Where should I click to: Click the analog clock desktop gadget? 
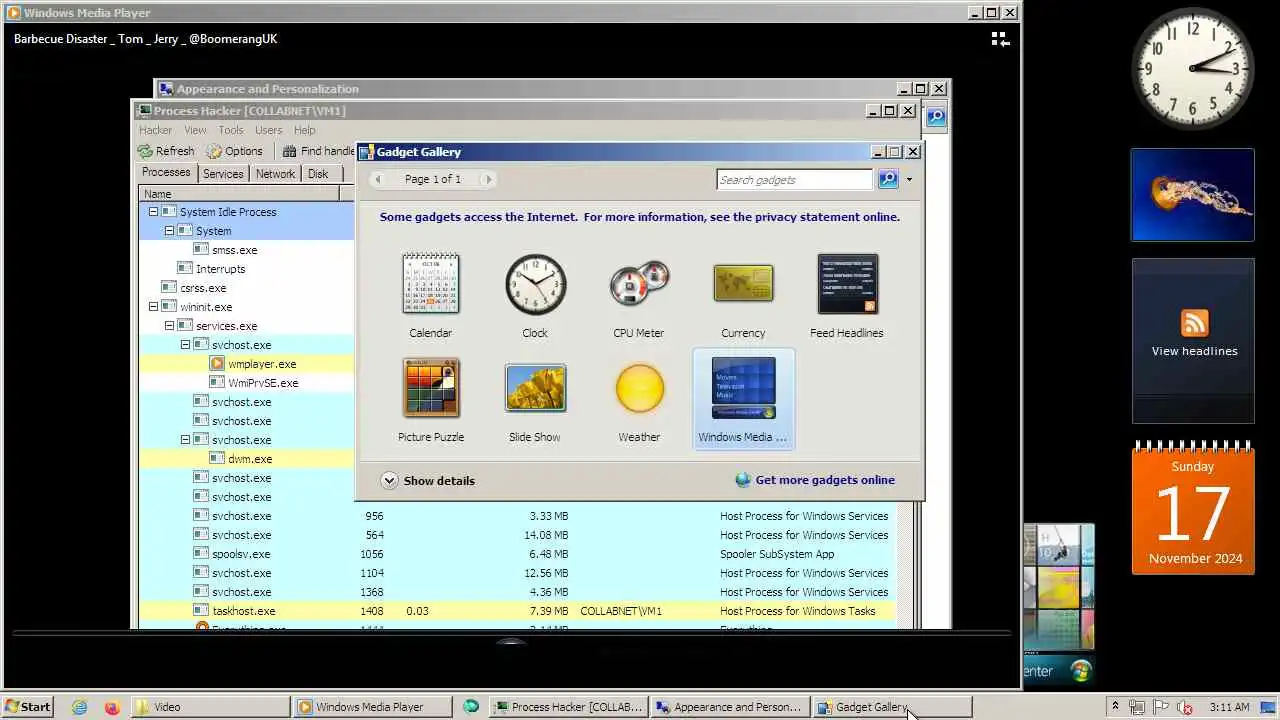(1193, 68)
